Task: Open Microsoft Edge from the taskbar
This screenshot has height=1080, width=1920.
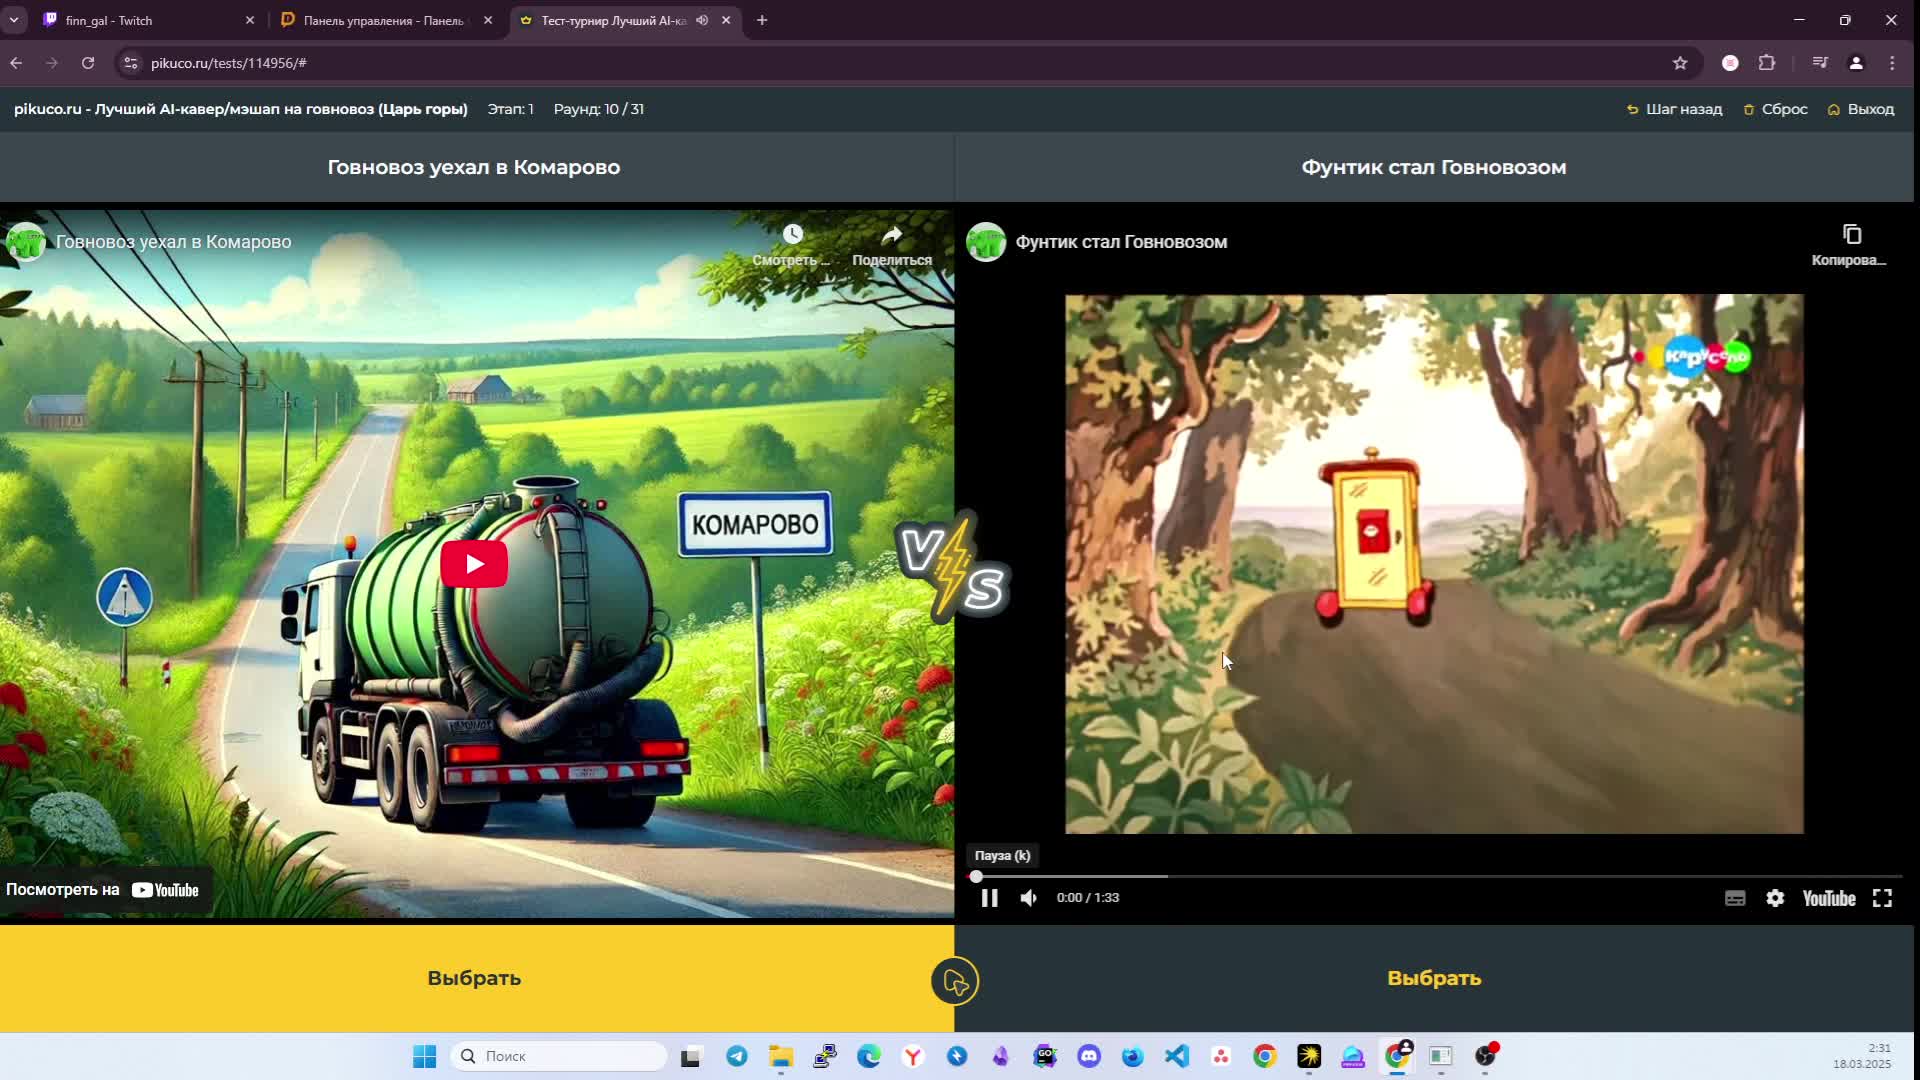Action: (869, 1056)
